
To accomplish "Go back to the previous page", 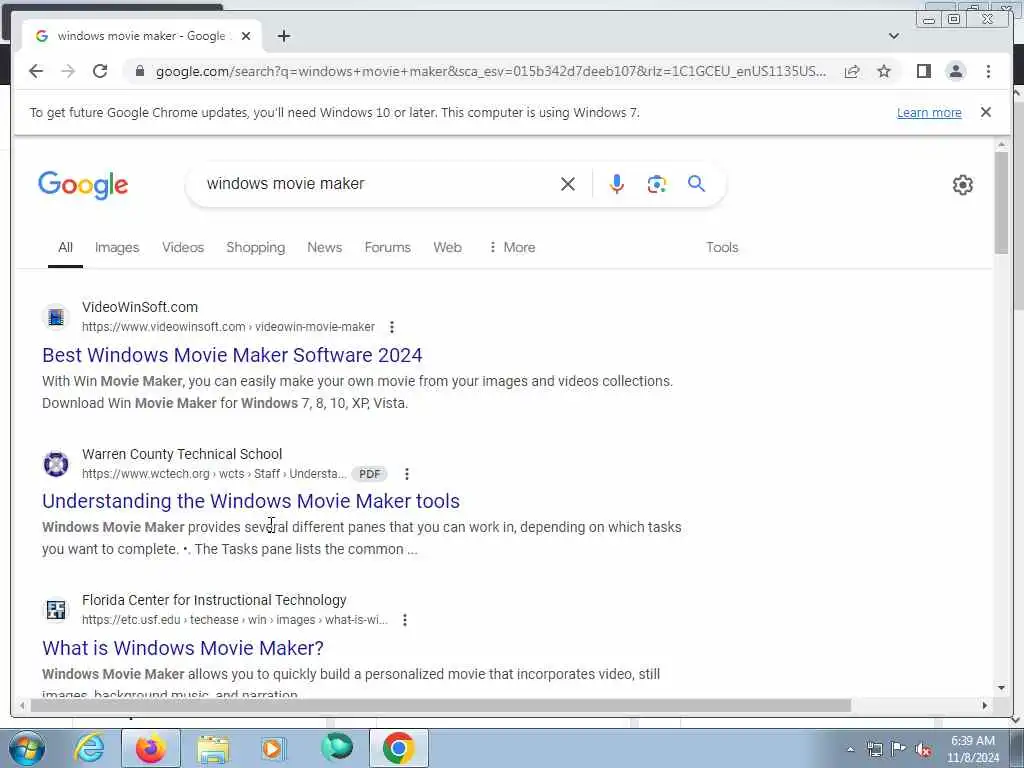I will [36, 71].
